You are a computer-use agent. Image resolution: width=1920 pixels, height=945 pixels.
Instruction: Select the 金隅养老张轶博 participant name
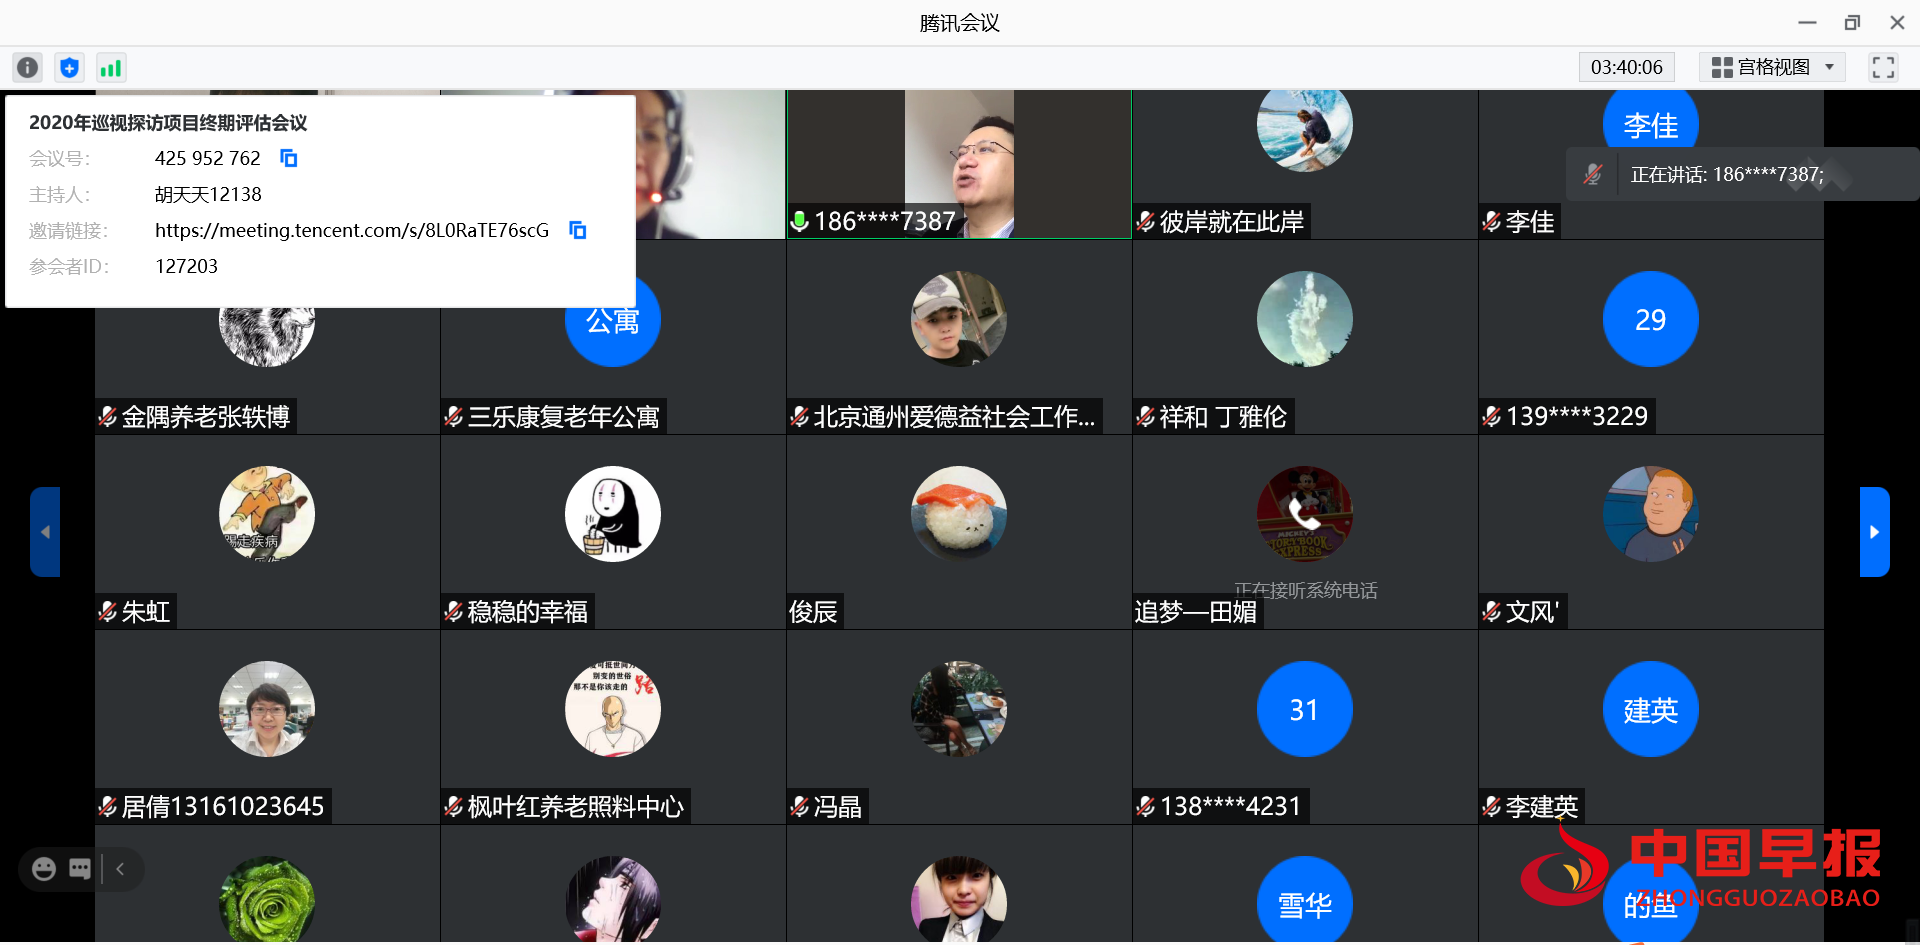206,417
